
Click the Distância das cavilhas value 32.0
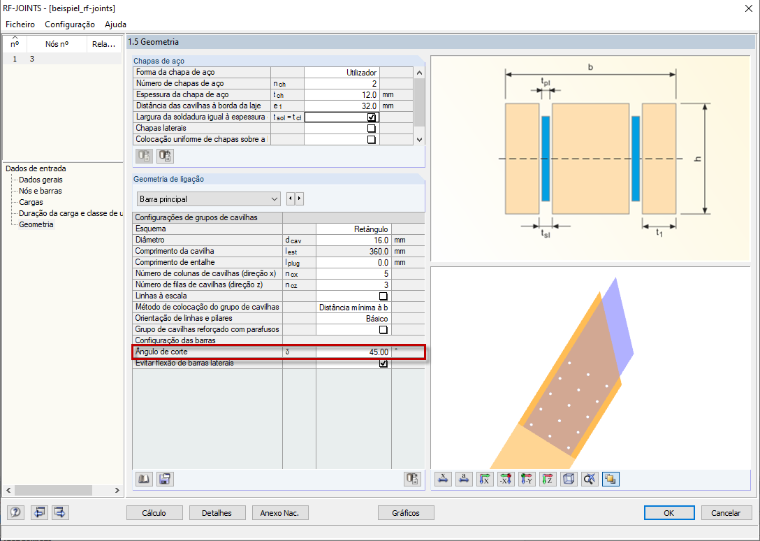coord(342,106)
